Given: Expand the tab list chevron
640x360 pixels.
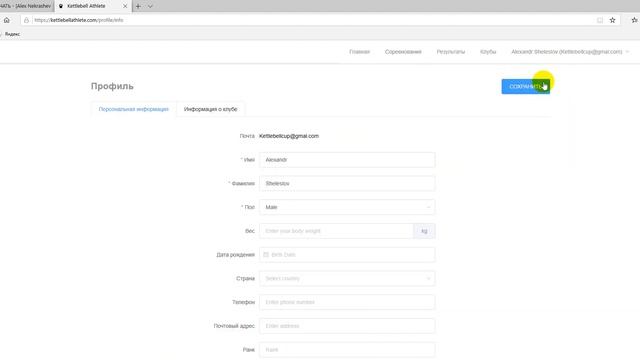Looking at the screenshot, I should (x=150, y=6).
